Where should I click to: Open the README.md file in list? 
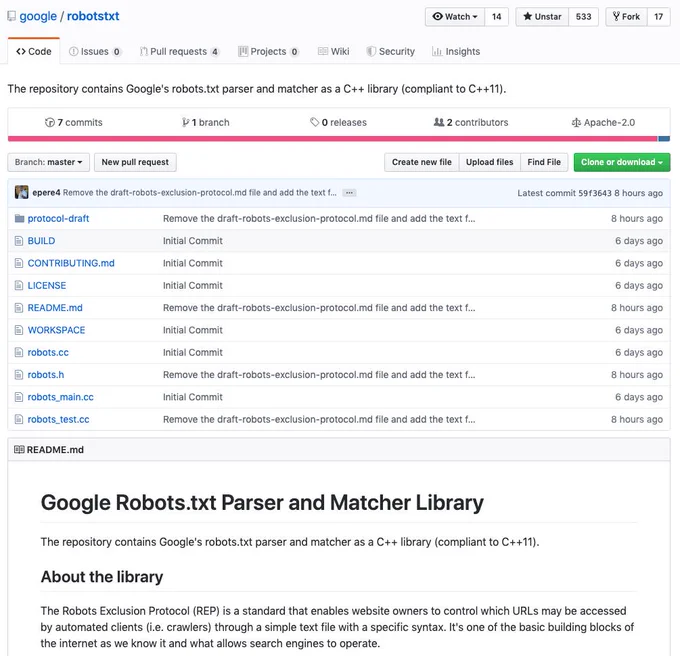[55, 308]
